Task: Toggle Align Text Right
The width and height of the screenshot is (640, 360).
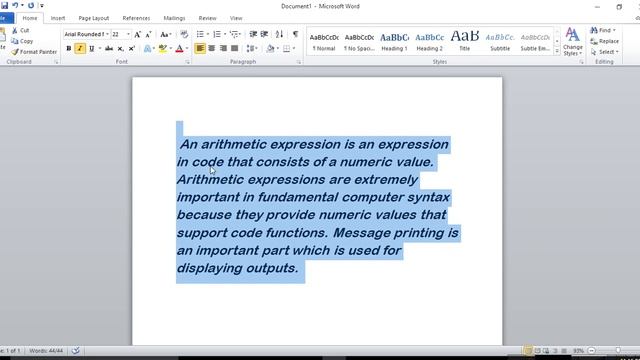Action: (x=223, y=49)
